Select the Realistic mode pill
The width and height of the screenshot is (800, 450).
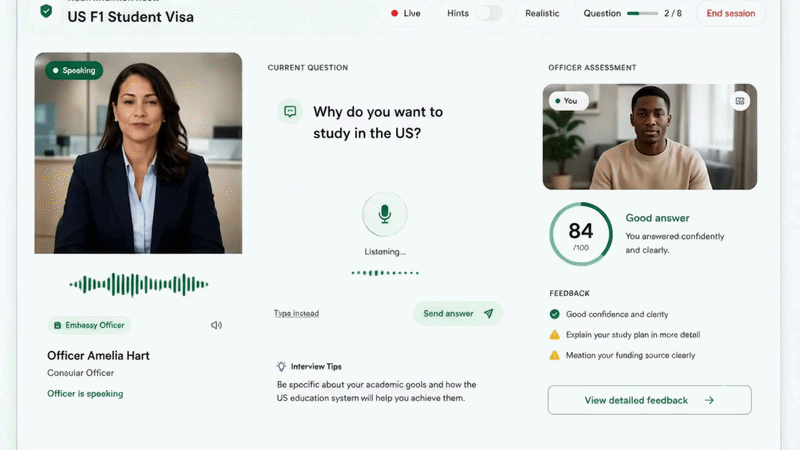[x=542, y=13]
